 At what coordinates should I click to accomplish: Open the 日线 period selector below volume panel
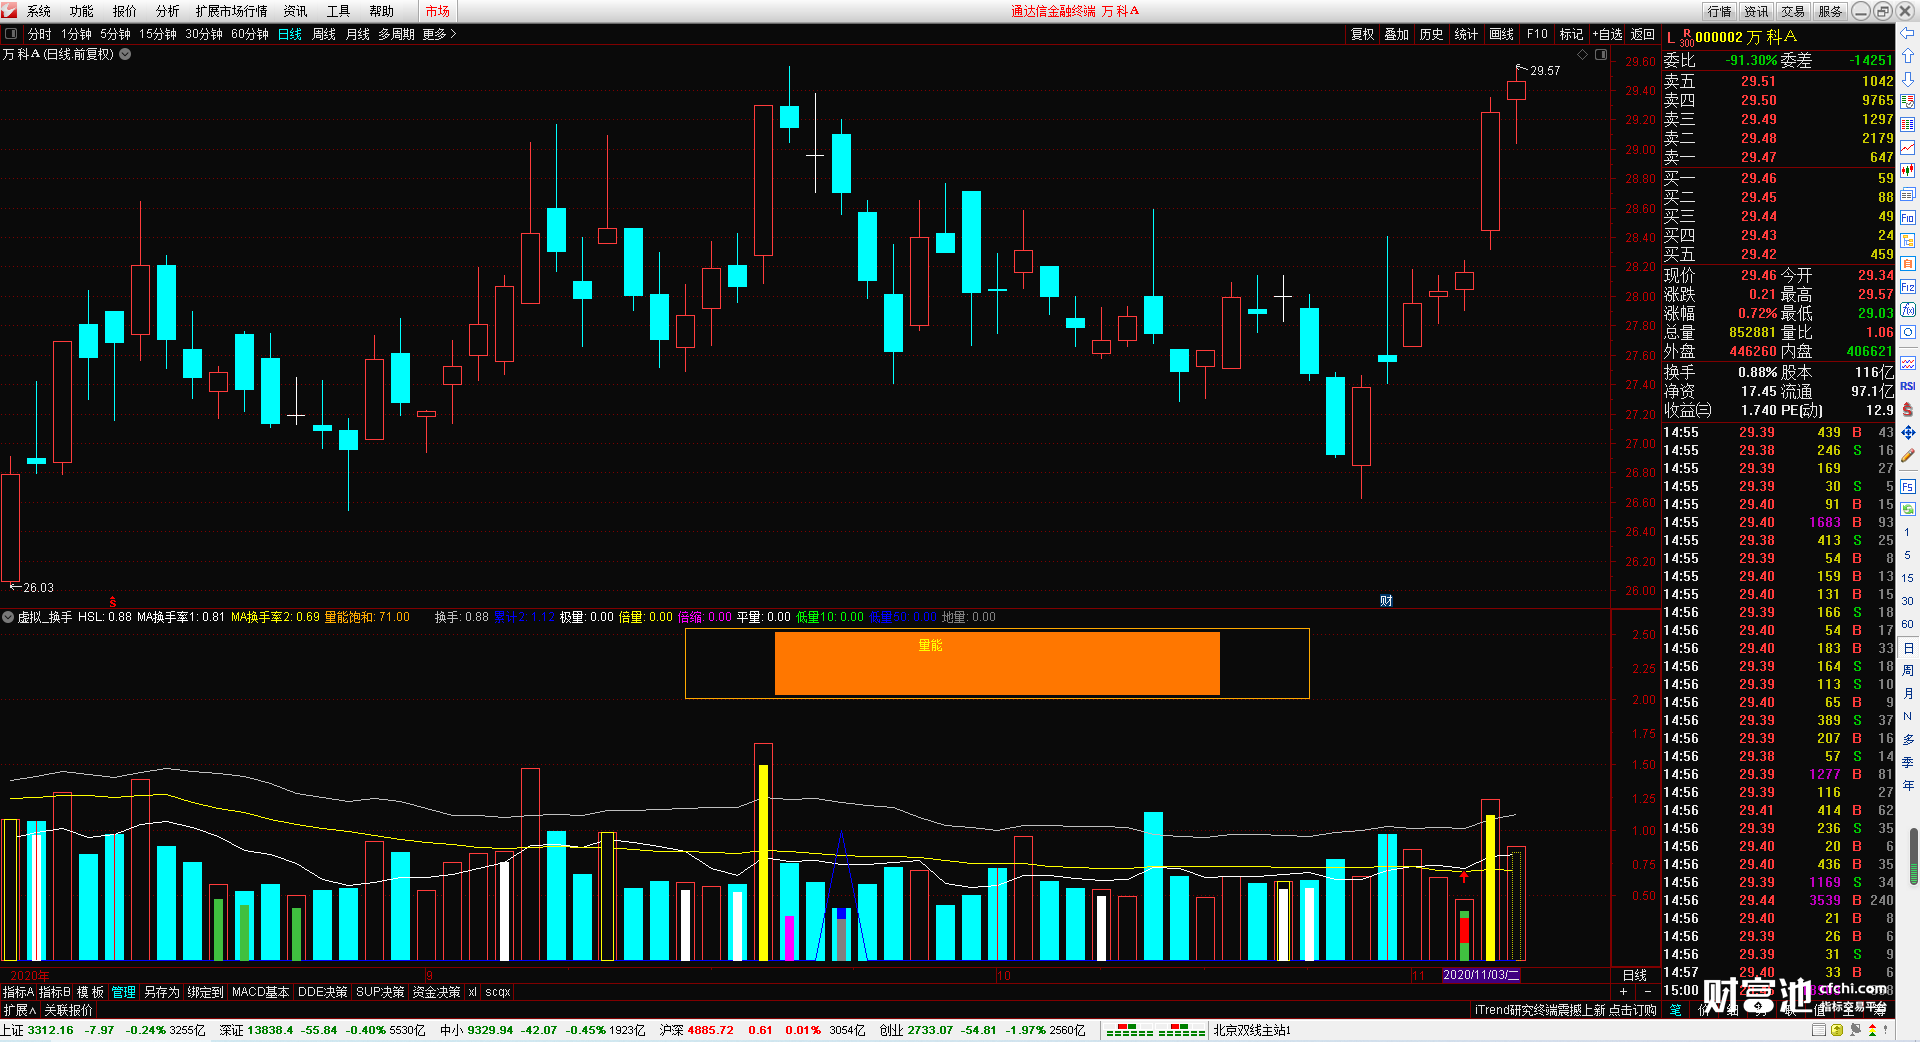pos(1635,975)
